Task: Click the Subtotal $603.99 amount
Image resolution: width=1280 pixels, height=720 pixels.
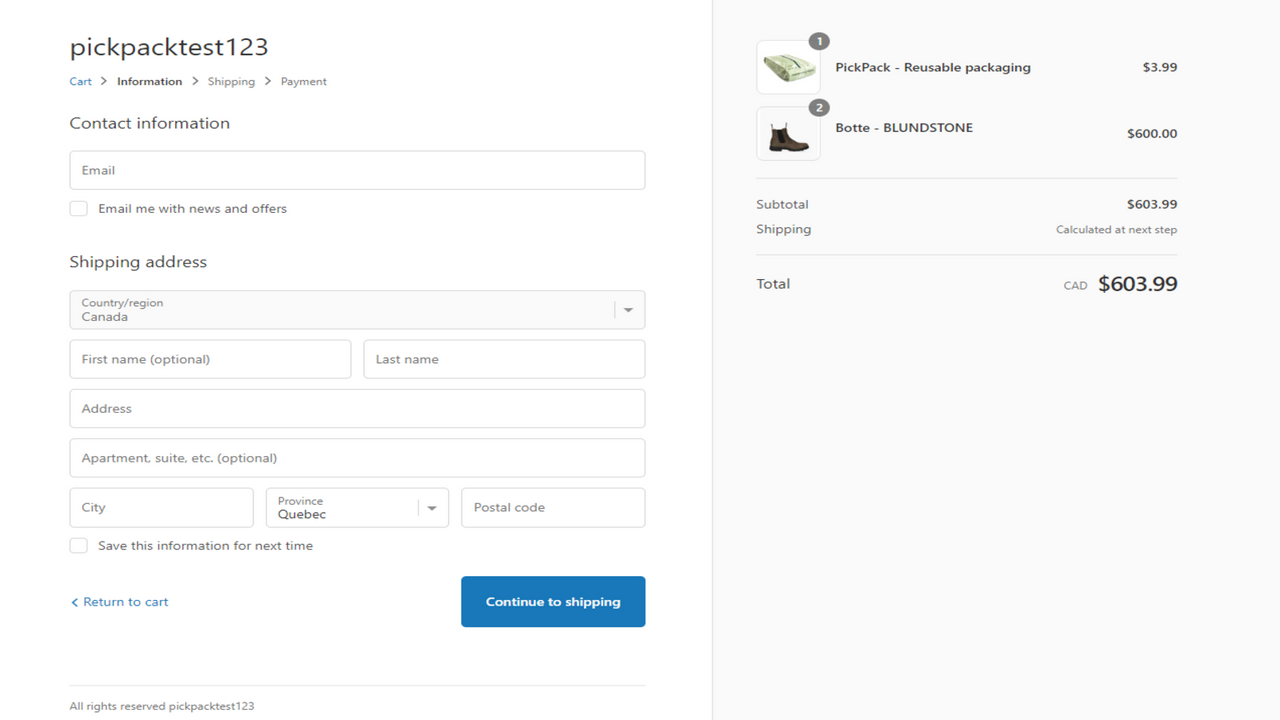Action: click(x=1152, y=204)
